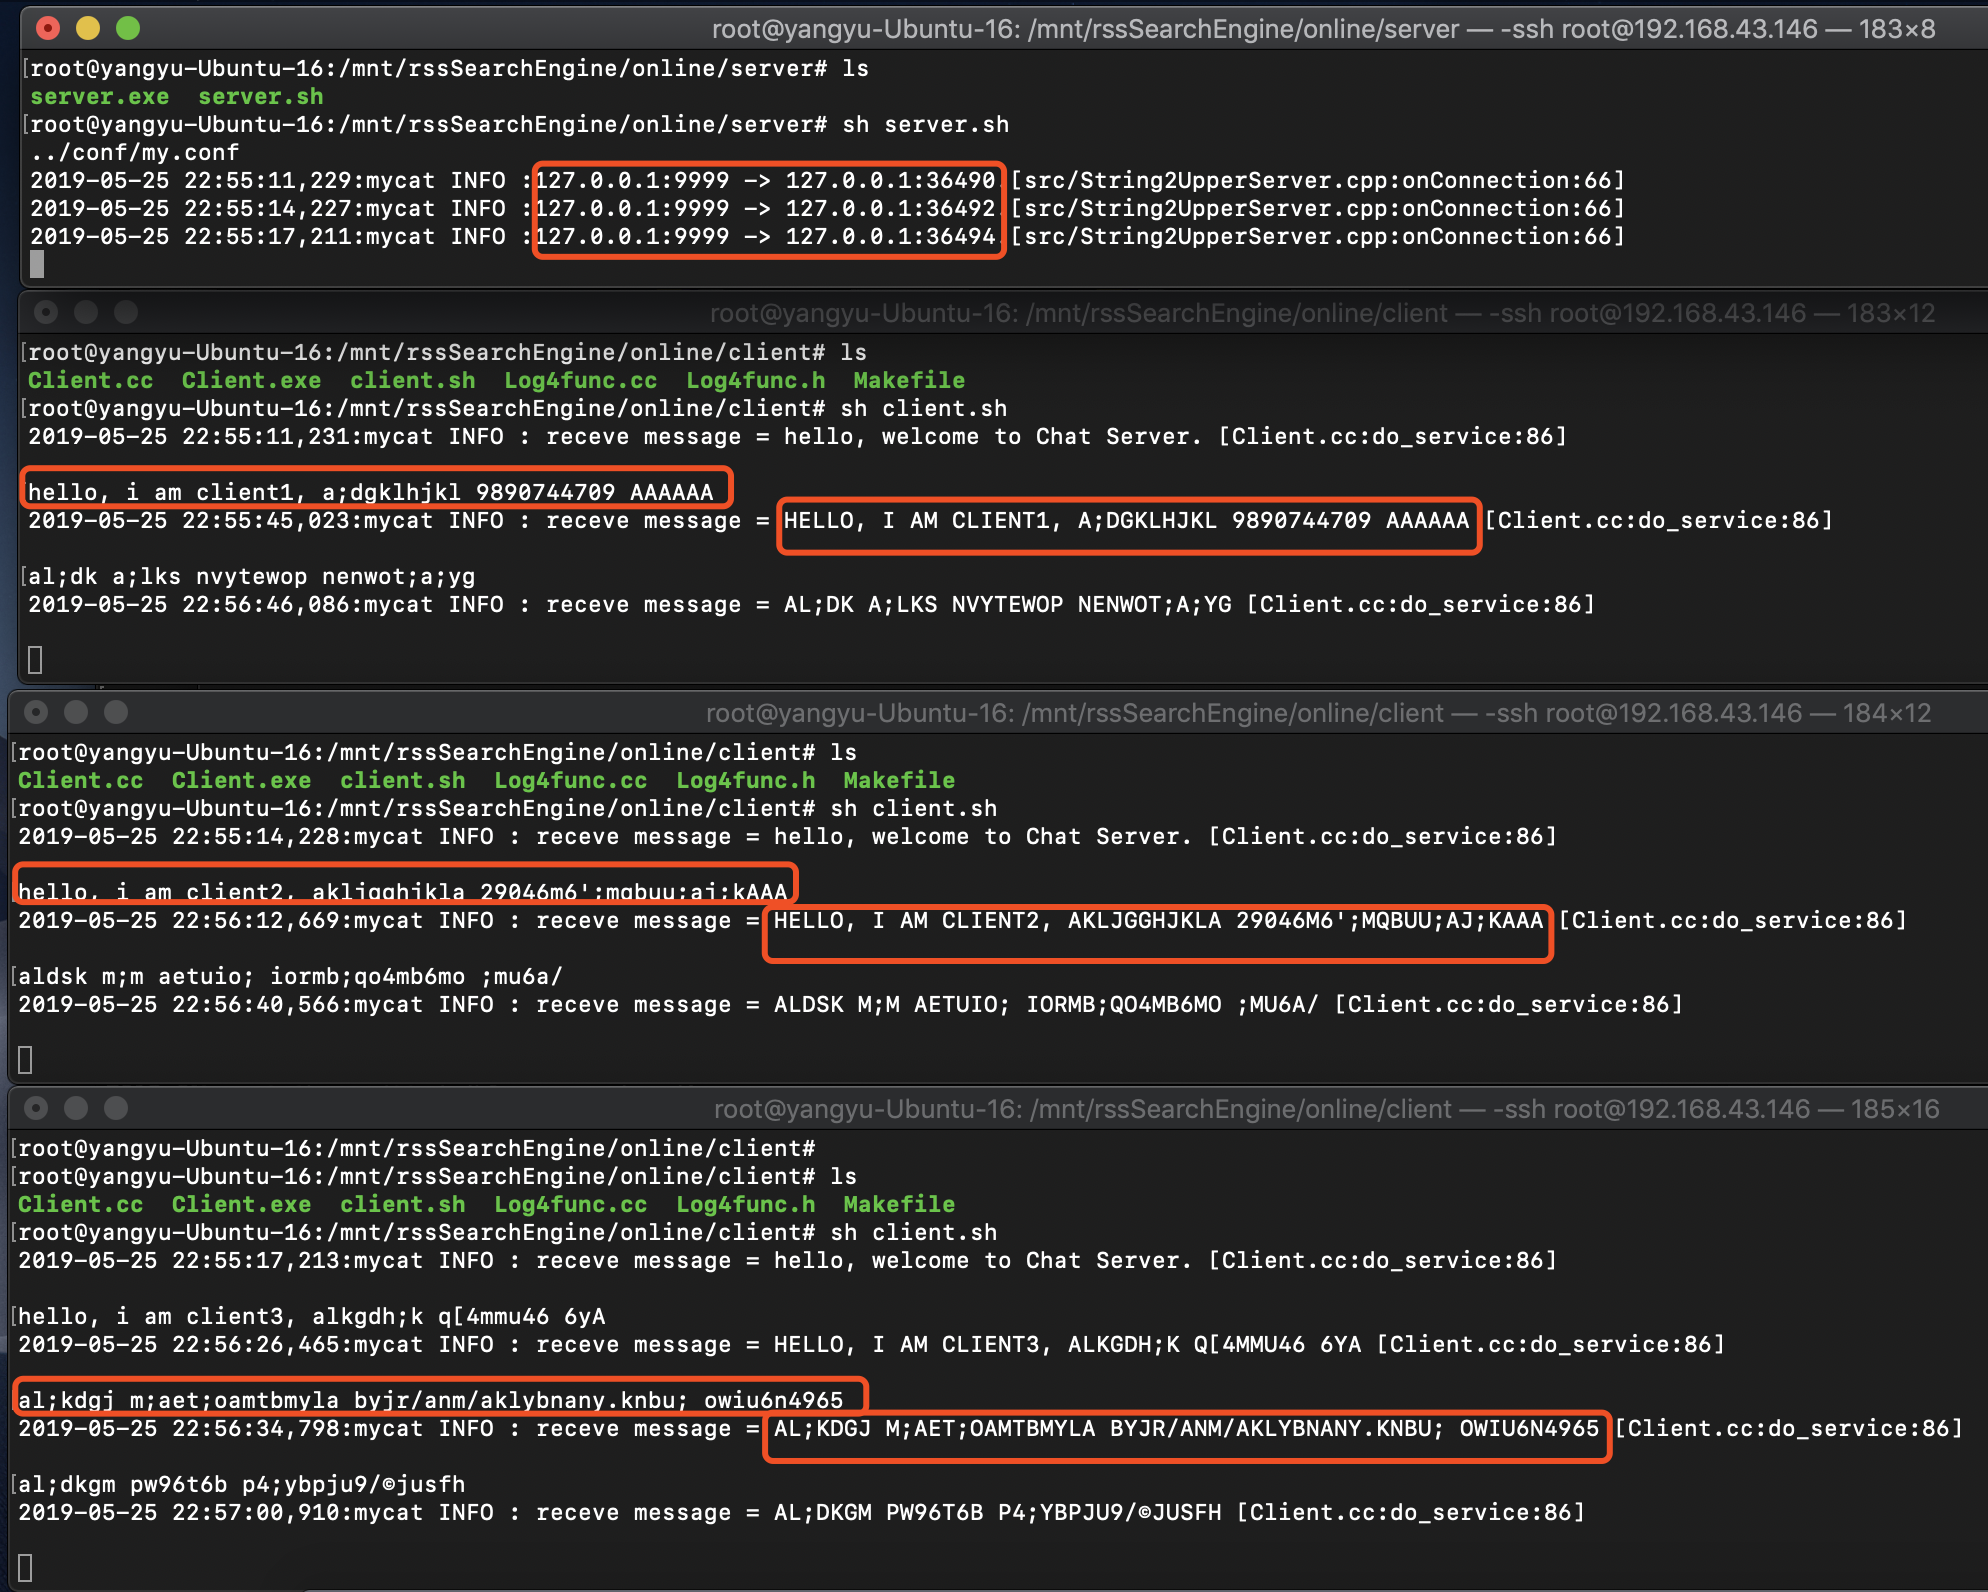This screenshot has height=1592, width=1988.
Task: Click the uppercase HELLO, I AM CLIENT1 message
Action: tap(1126, 521)
